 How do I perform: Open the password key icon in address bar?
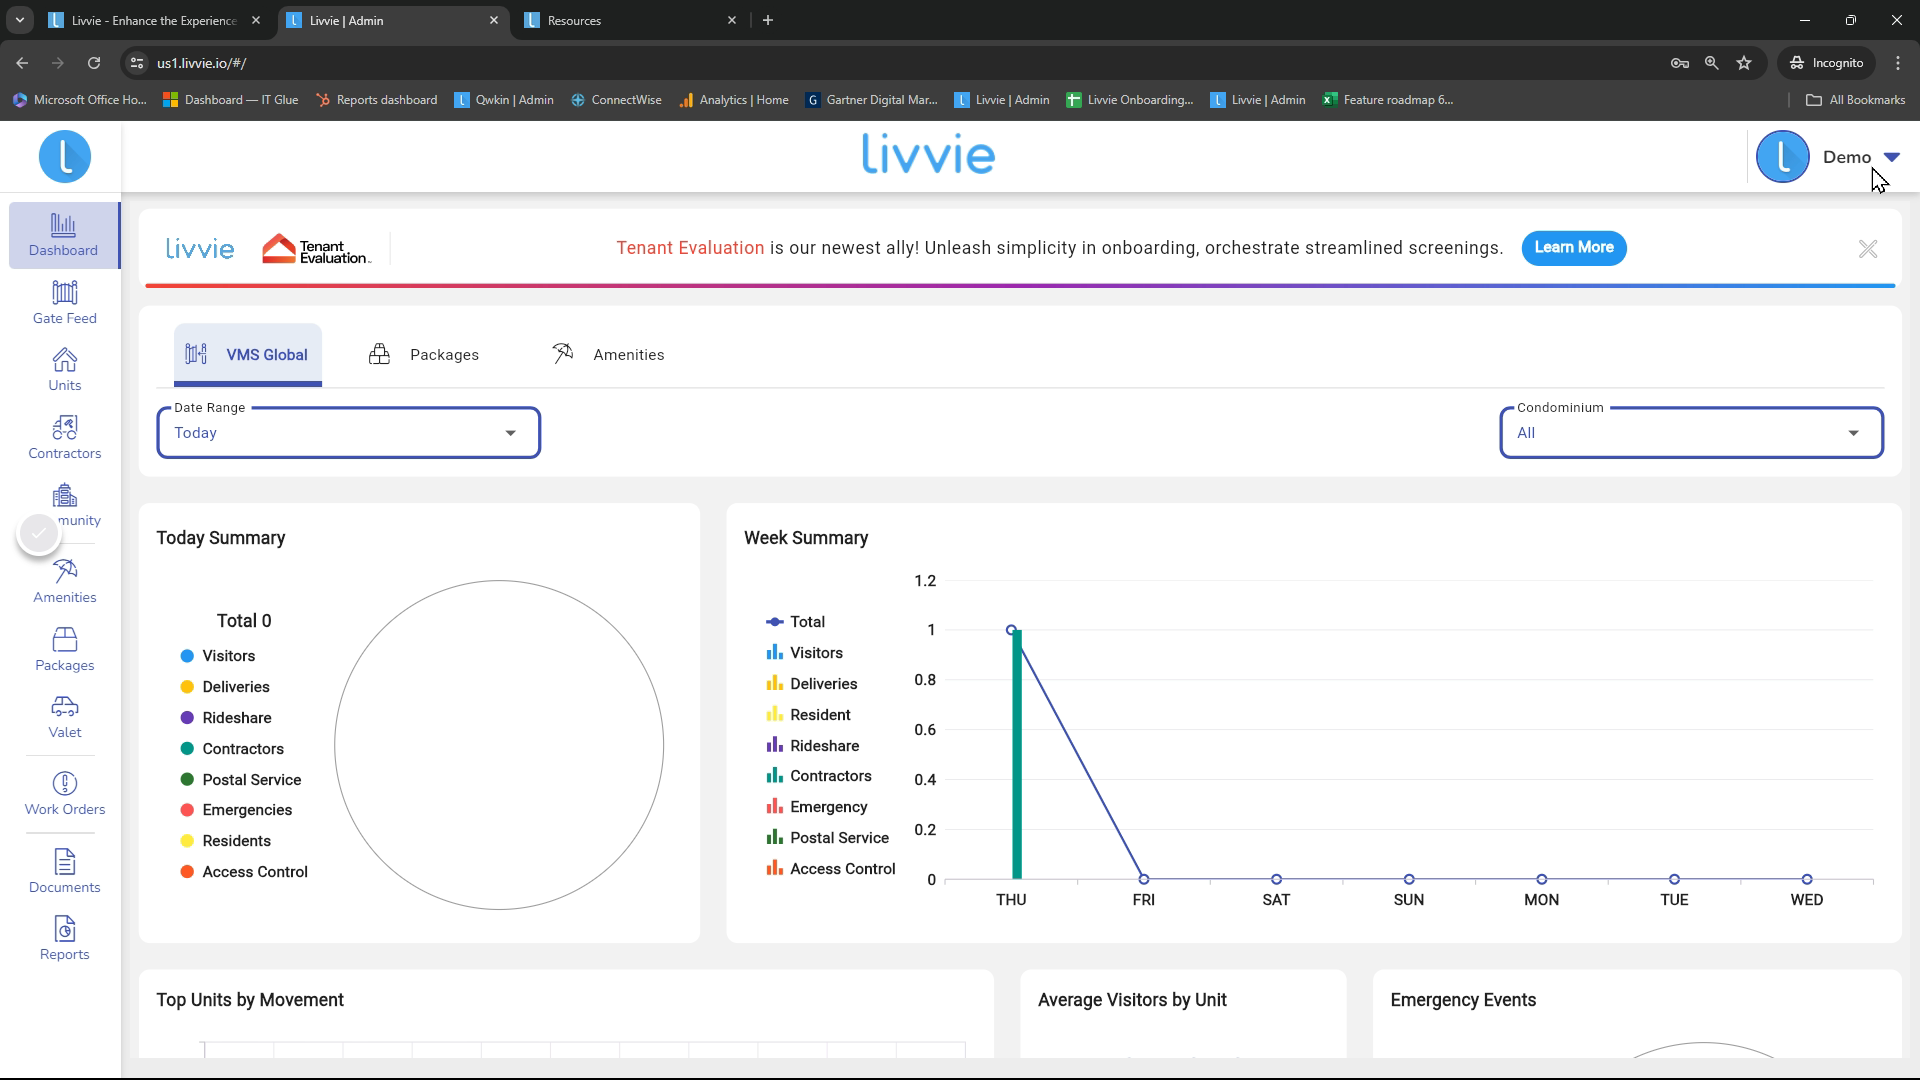(1680, 63)
